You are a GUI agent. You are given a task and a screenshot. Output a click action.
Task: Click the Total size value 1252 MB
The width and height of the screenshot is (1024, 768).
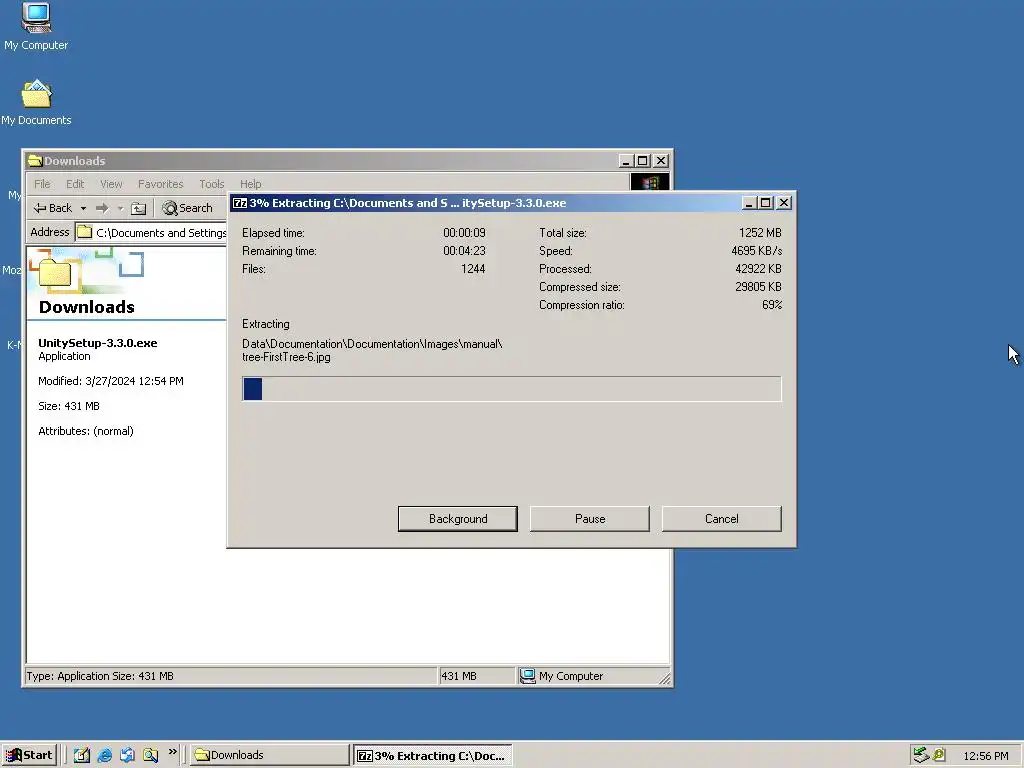coord(760,232)
